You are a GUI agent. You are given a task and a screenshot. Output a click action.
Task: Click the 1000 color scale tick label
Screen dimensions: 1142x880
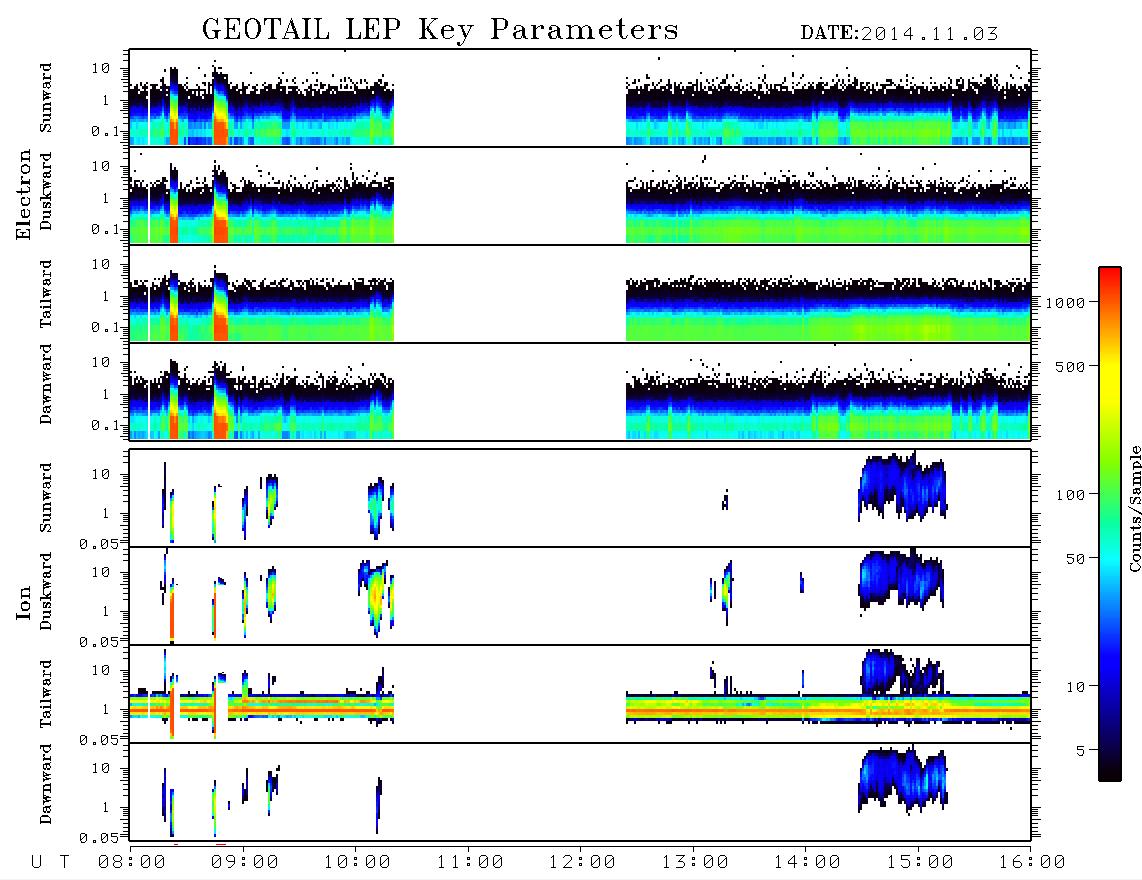[1065, 303]
